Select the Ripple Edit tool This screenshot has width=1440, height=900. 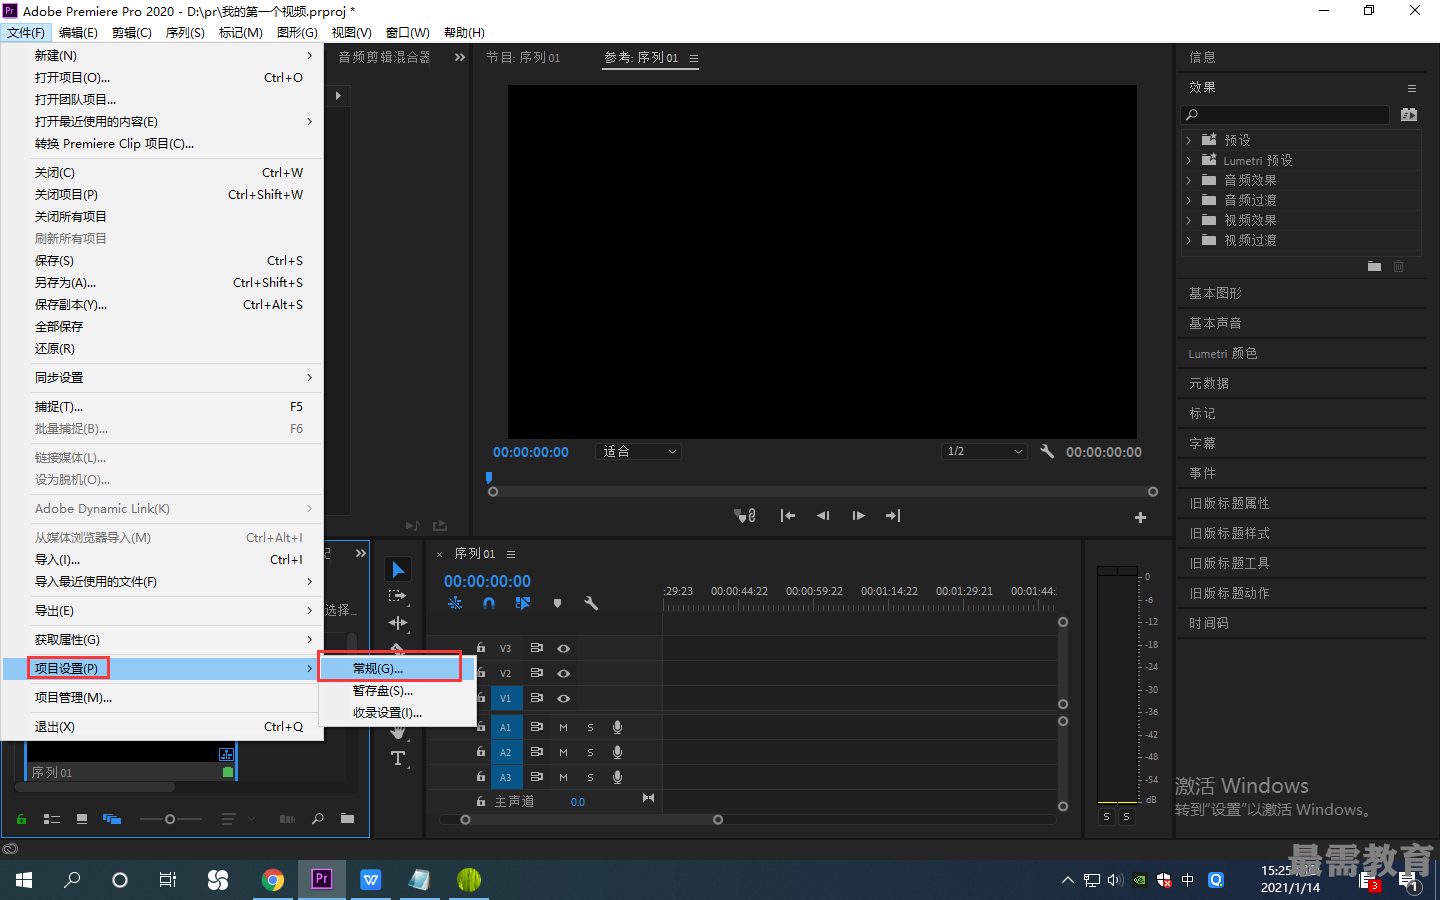pos(398,623)
